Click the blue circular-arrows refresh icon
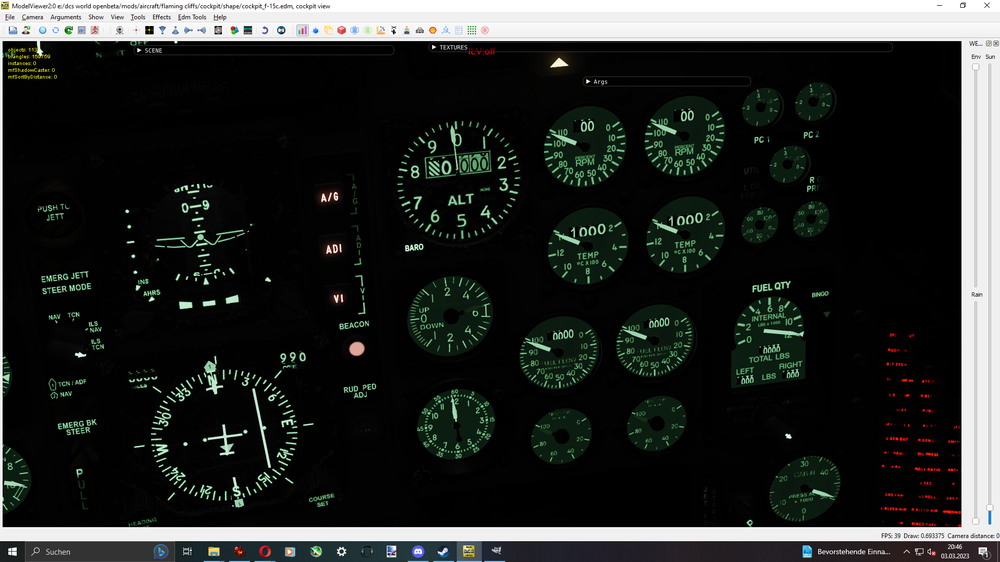Screen dimensions: 1000x562 coord(55,30)
